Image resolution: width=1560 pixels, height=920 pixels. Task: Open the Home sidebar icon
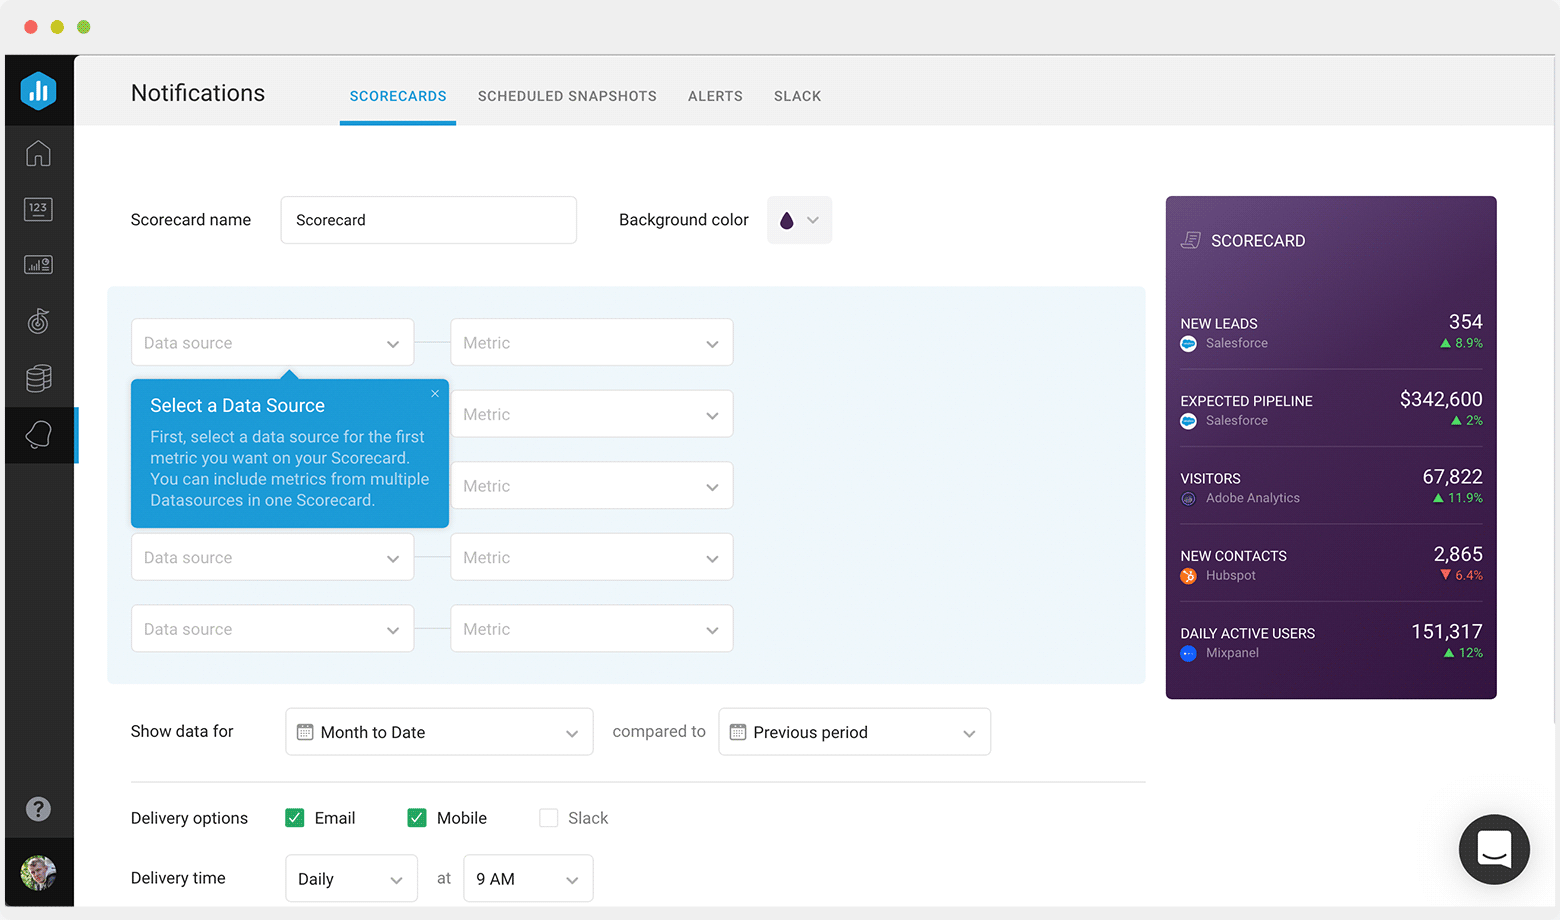[38, 153]
